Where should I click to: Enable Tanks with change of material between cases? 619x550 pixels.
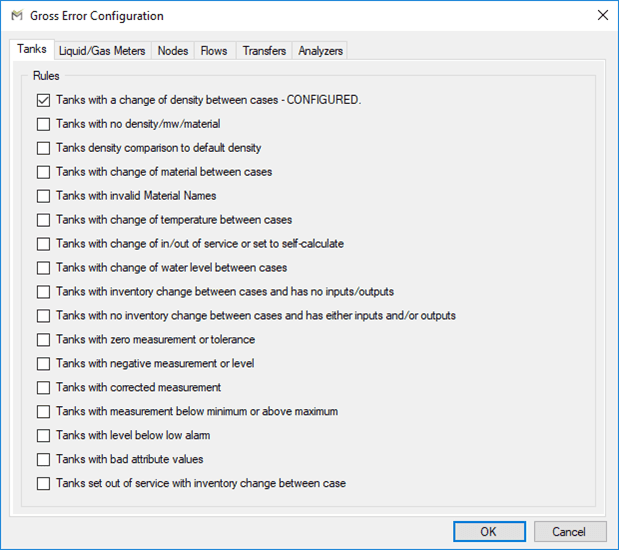tap(43, 172)
